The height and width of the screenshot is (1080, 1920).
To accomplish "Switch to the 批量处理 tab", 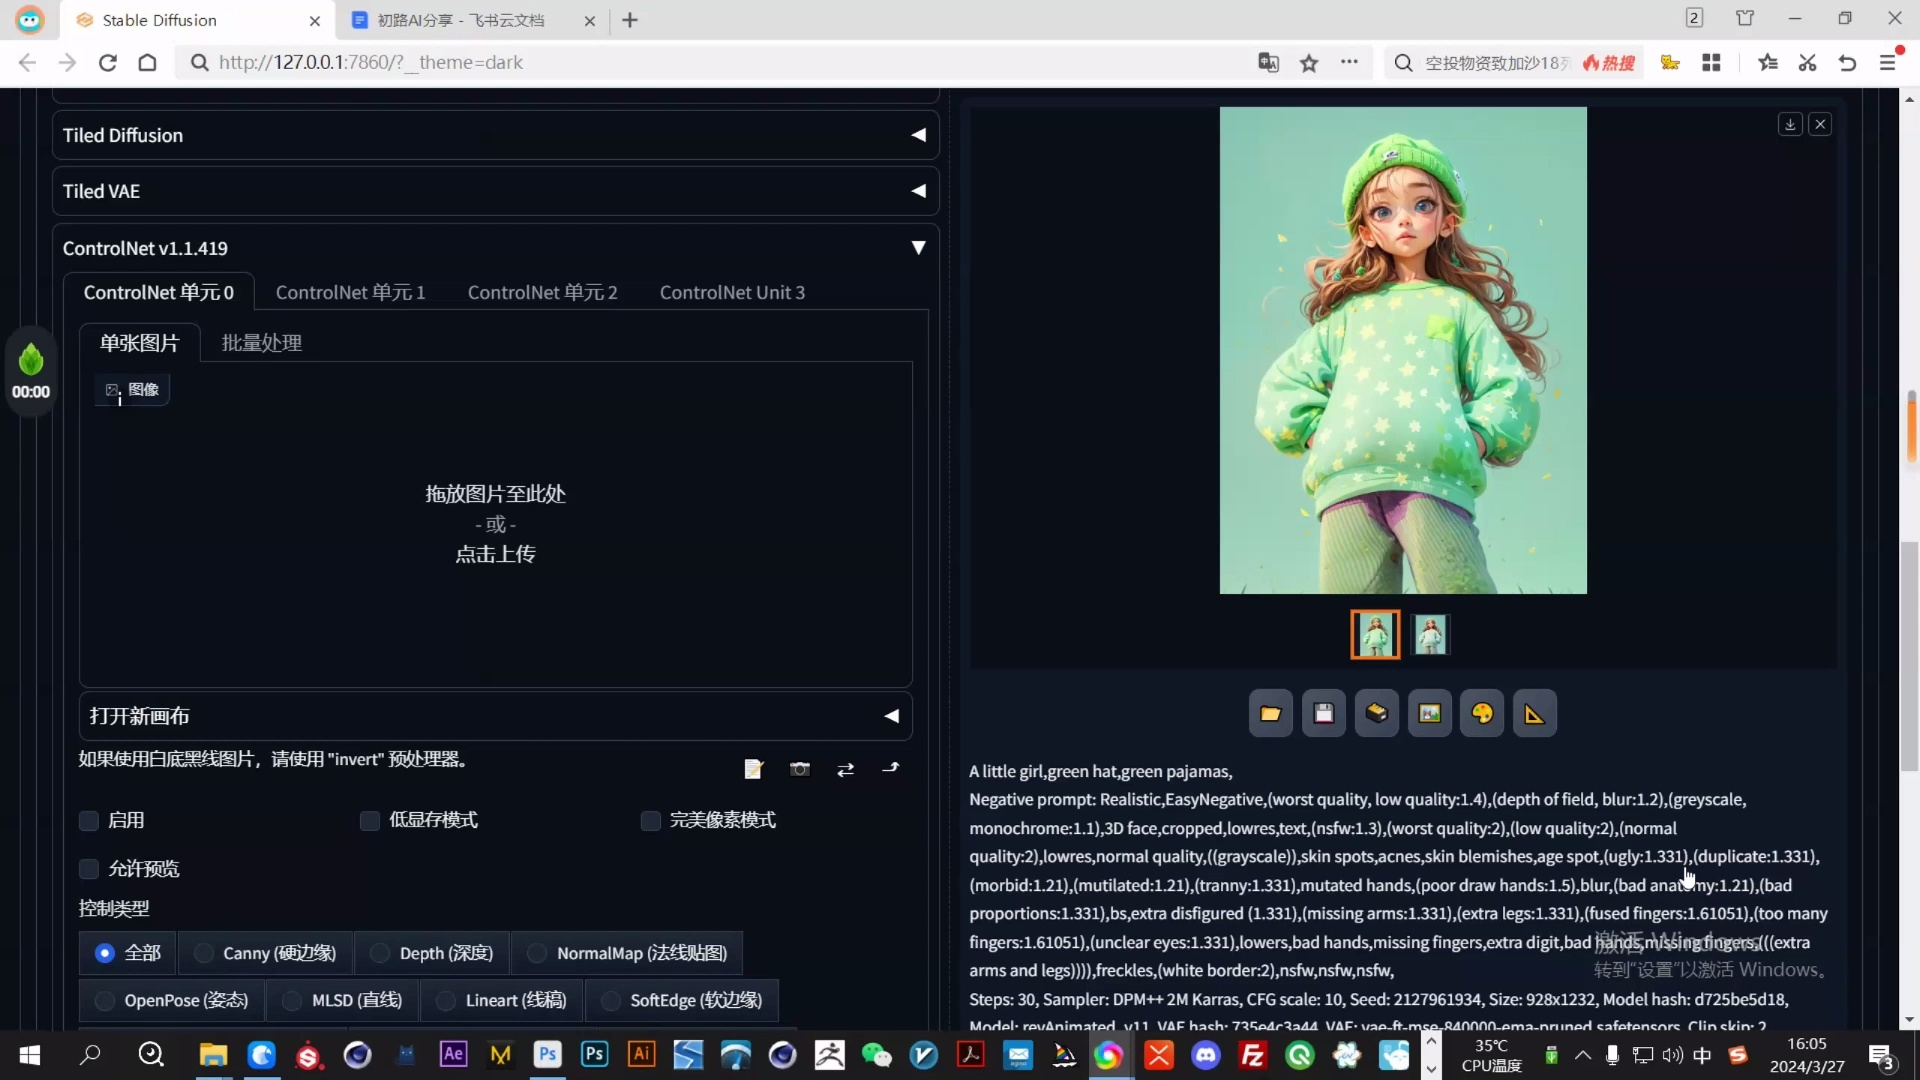I will click(262, 343).
